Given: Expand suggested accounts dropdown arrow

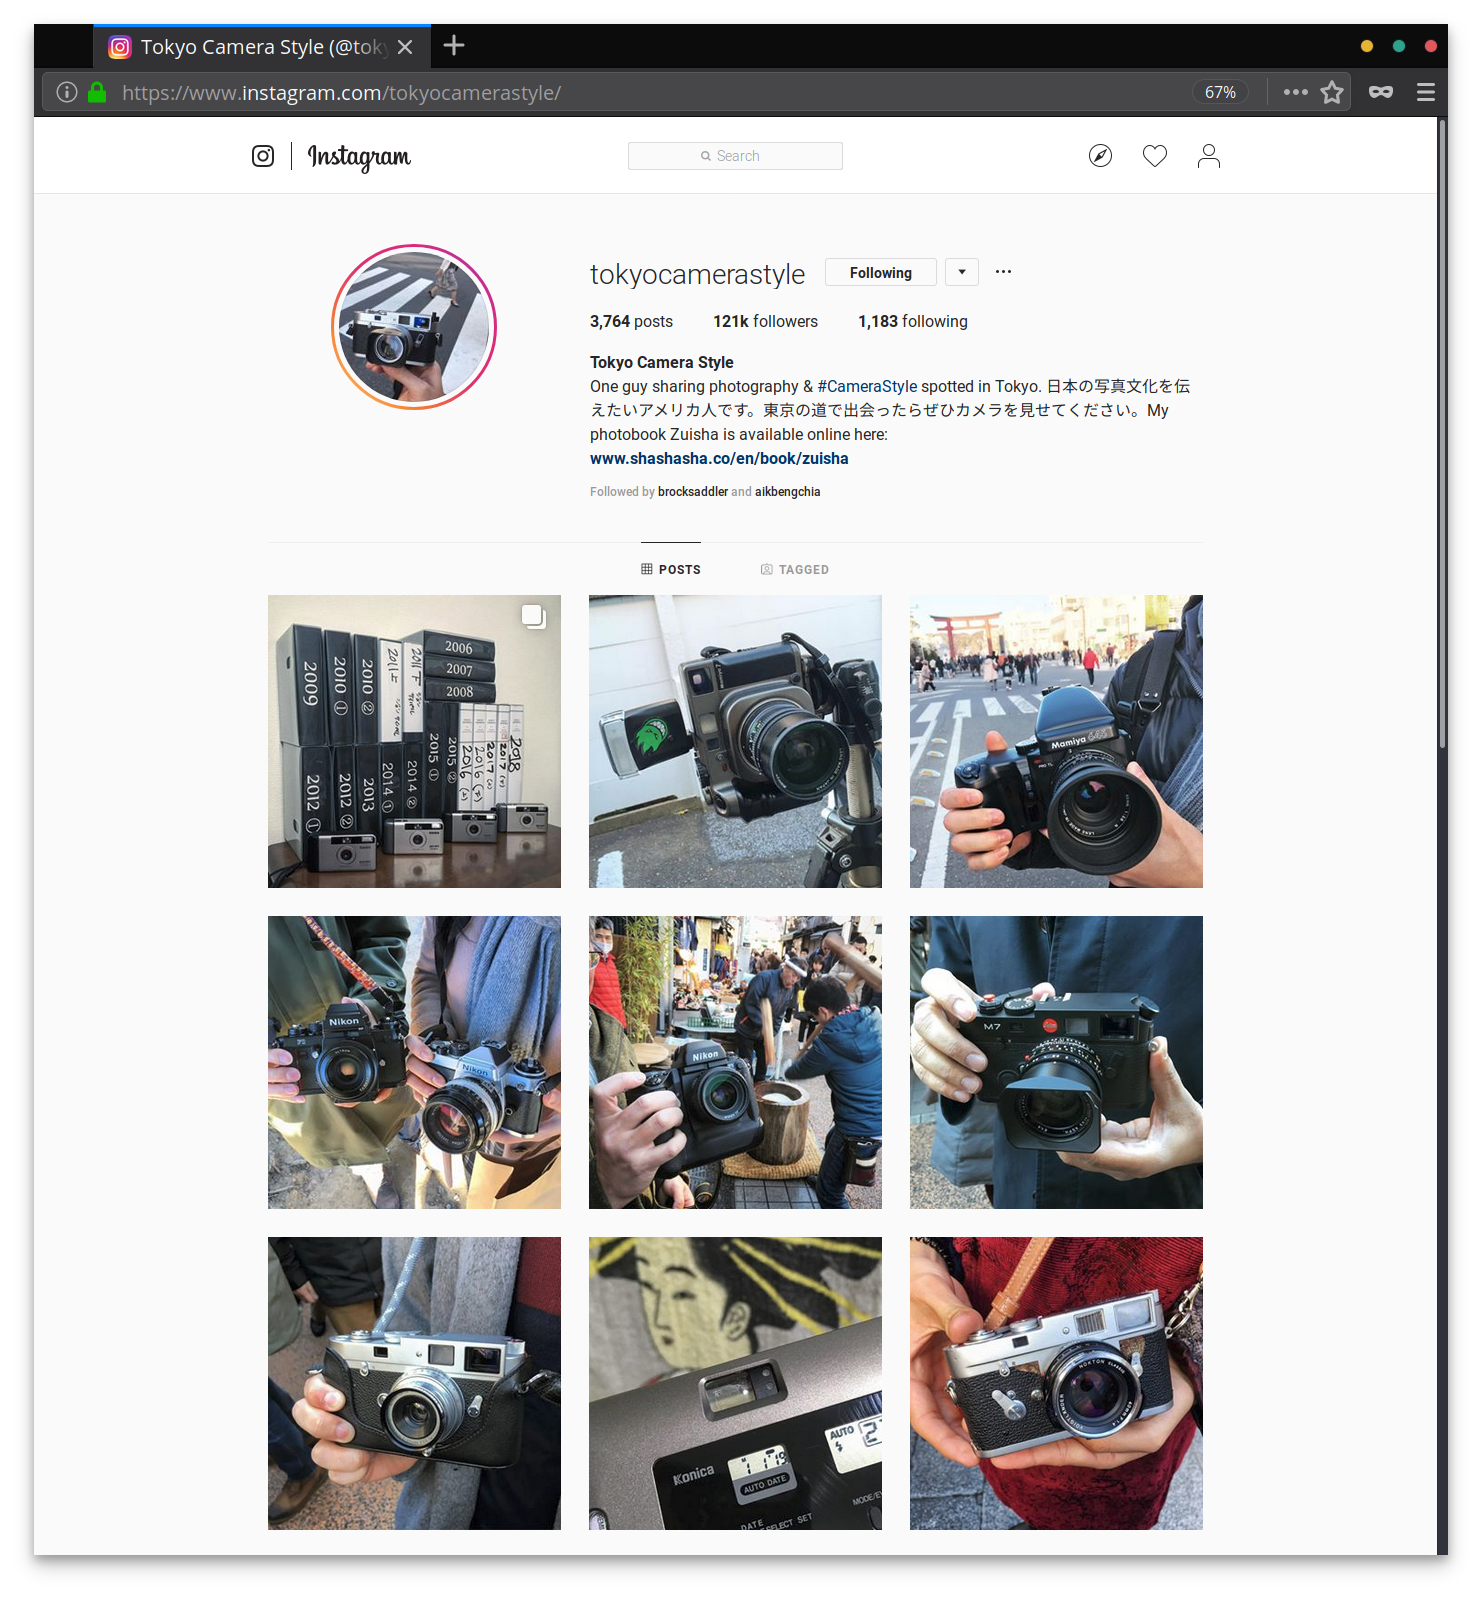Looking at the screenshot, I should (x=962, y=272).
